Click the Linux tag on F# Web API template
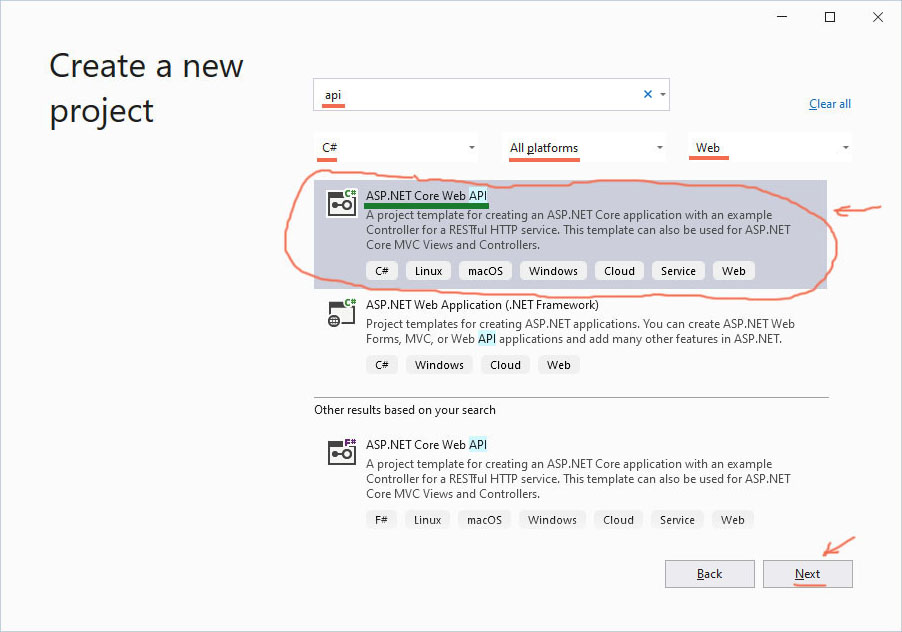This screenshot has height=632, width=902. tap(427, 520)
